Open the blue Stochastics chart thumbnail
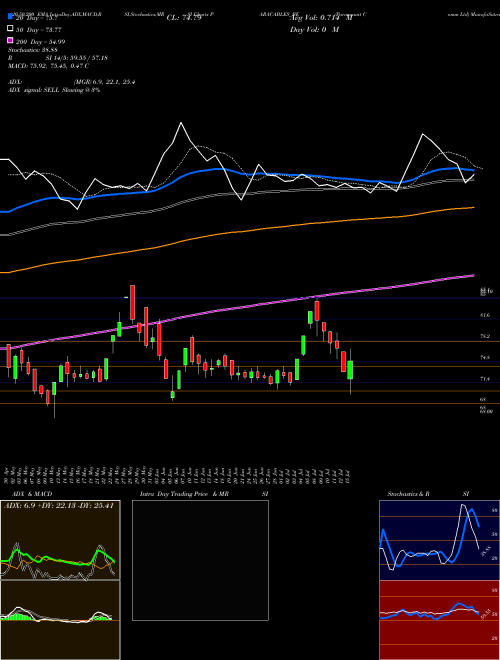This screenshot has width=500, height=660. 439,540
